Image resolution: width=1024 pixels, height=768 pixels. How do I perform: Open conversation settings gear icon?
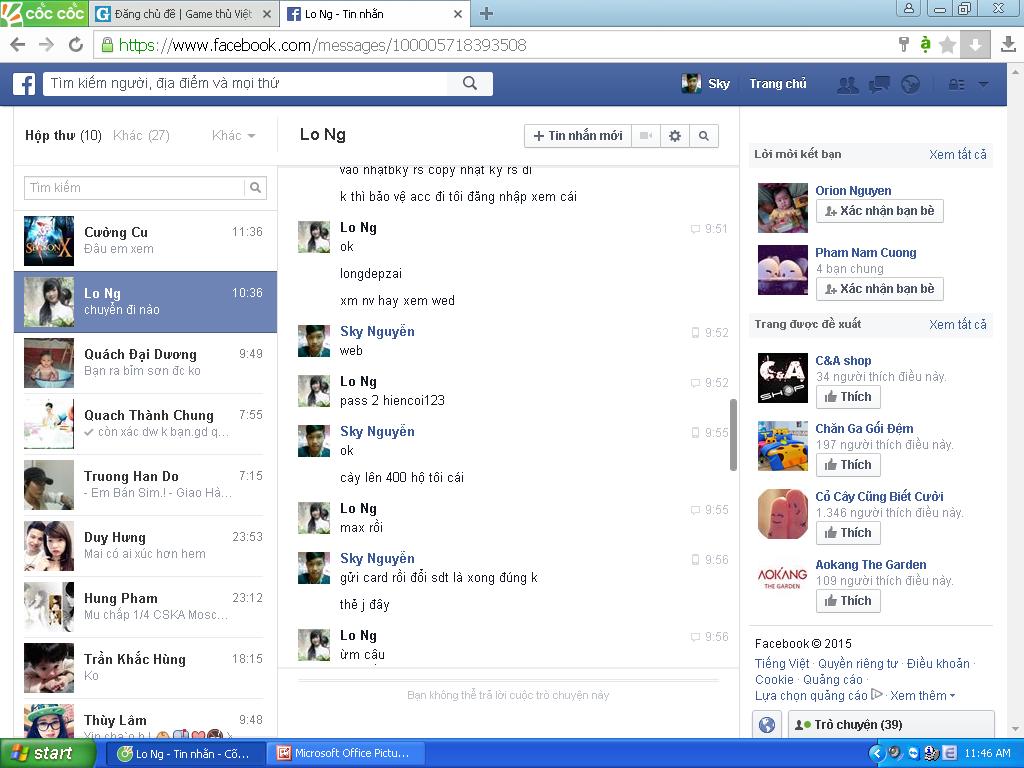tap(675, 136)
